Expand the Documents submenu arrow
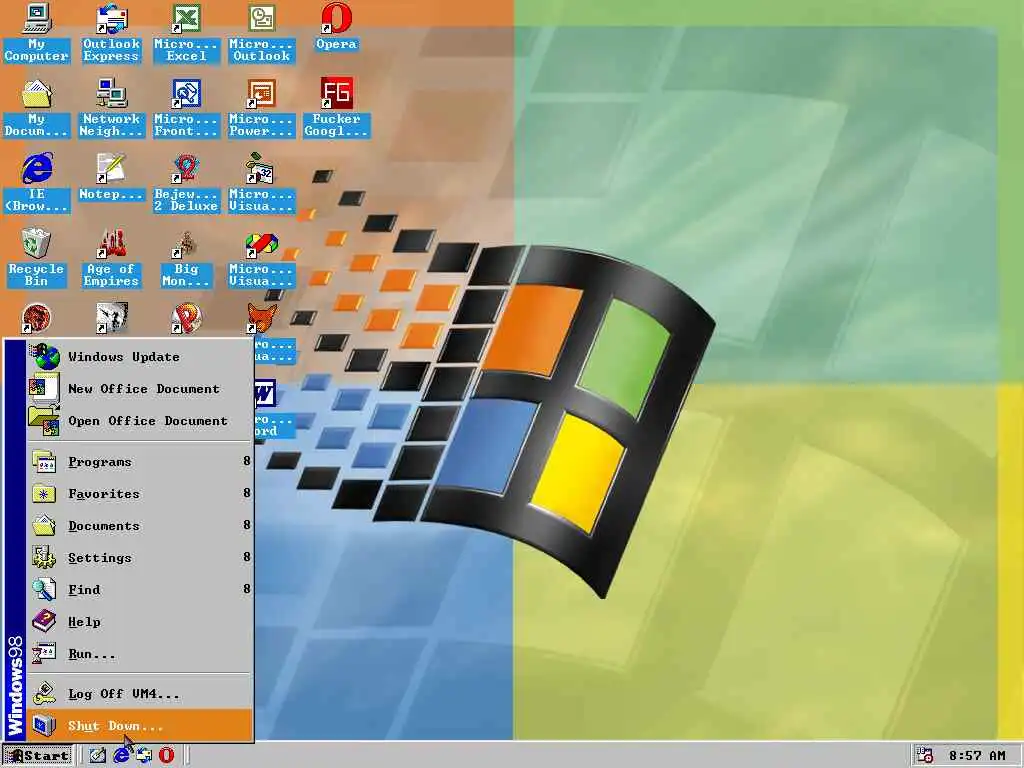 tap(247, 525)
